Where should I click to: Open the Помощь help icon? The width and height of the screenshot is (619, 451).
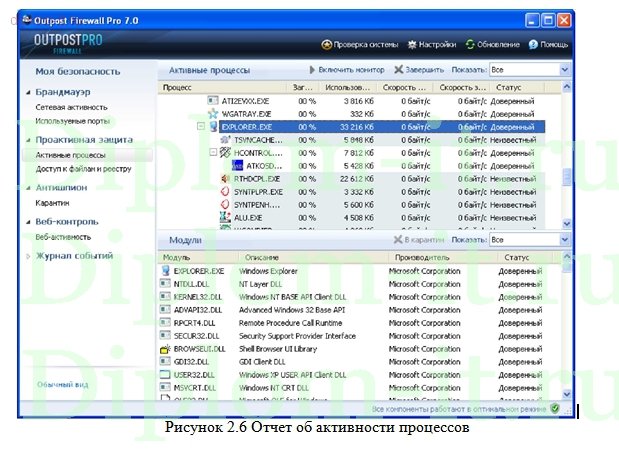pos(533,45)
